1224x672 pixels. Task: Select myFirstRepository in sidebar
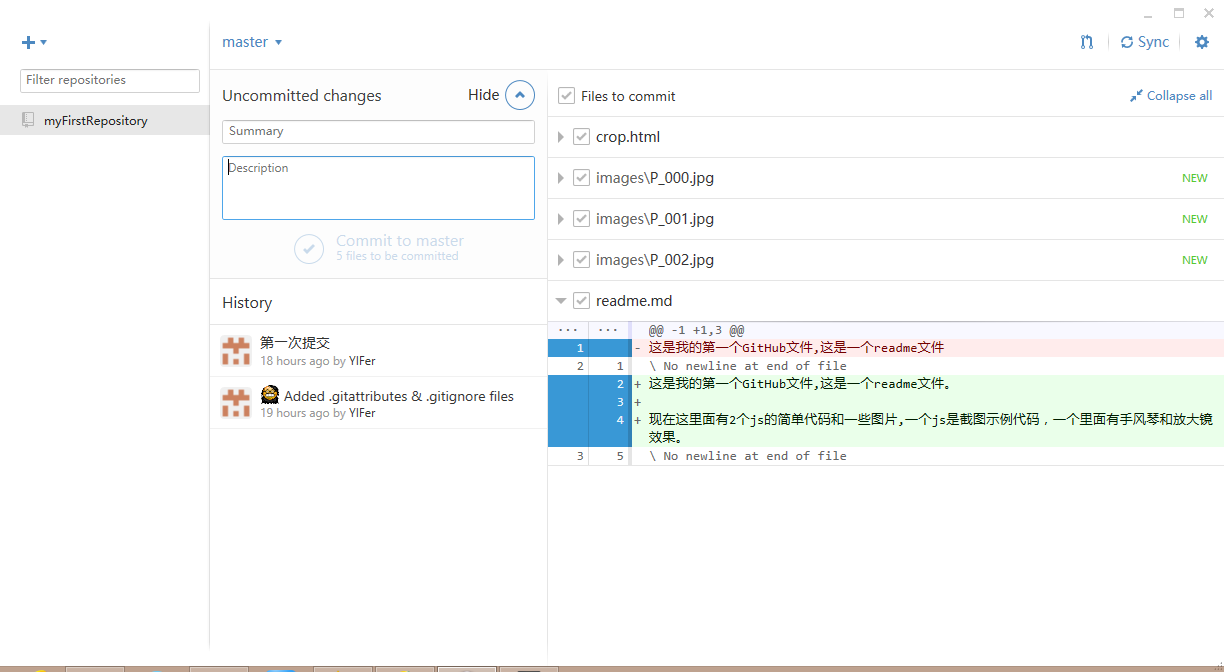(x=105, y=120)
